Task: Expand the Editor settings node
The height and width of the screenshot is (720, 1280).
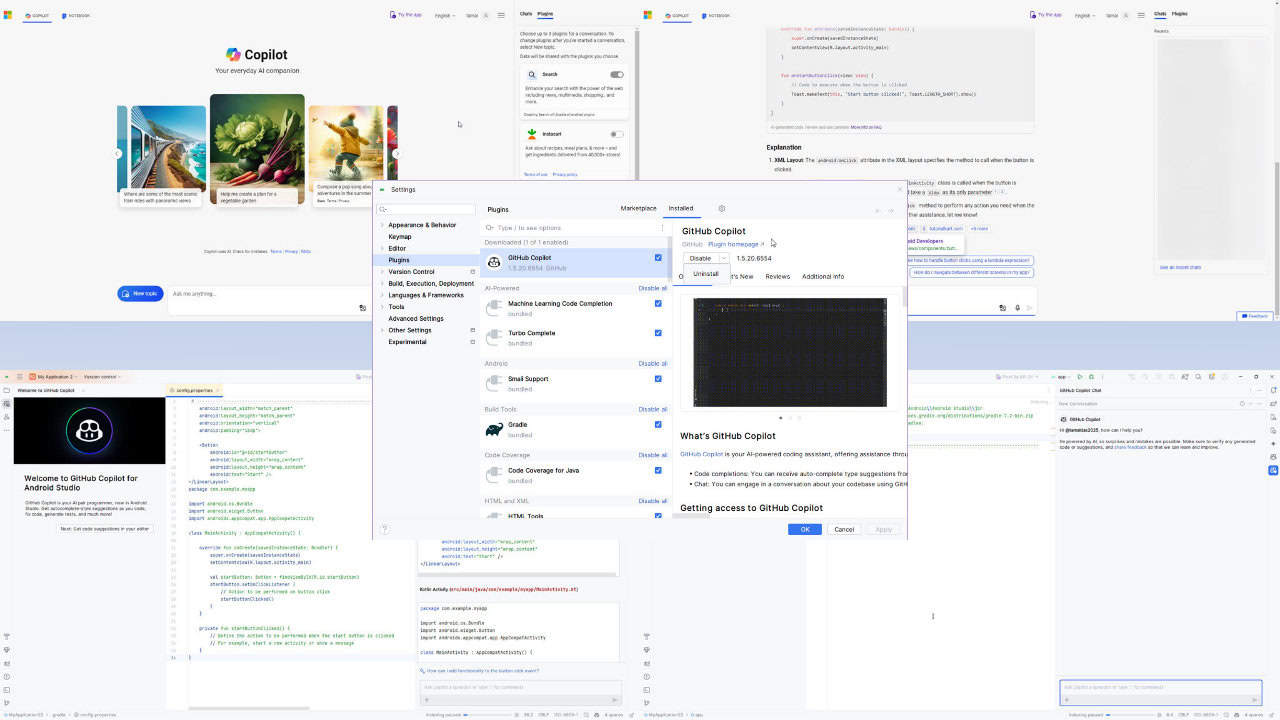Action: tap(382, 248)
